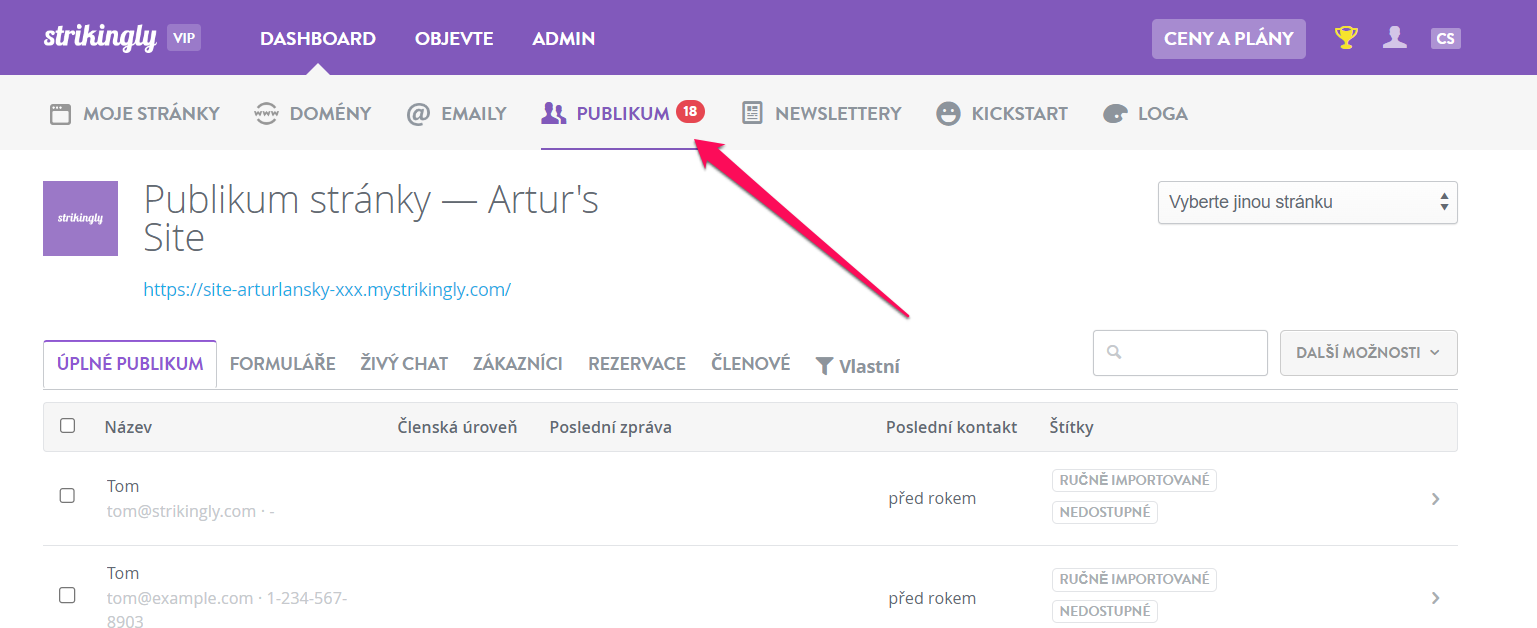
Task: Click the Štítky column header
Action: click(x=1072, y=427)
